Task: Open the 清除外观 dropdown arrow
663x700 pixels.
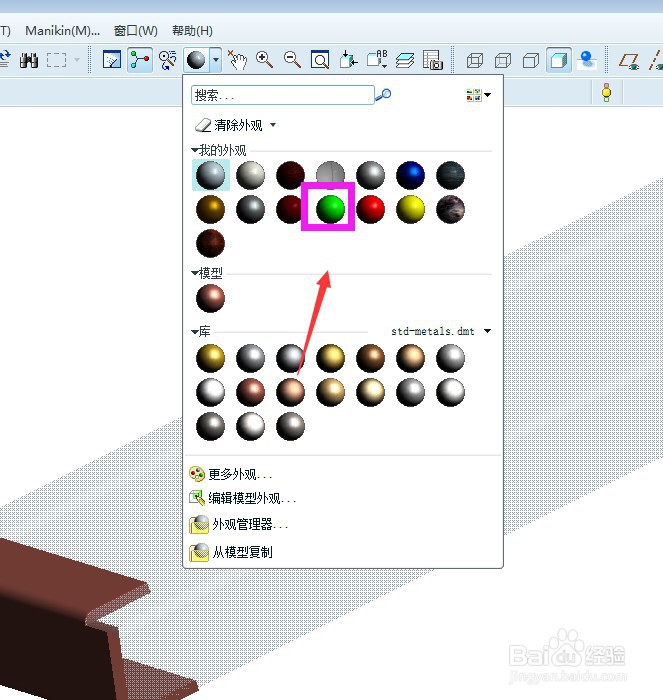Action: coord(273,125)
